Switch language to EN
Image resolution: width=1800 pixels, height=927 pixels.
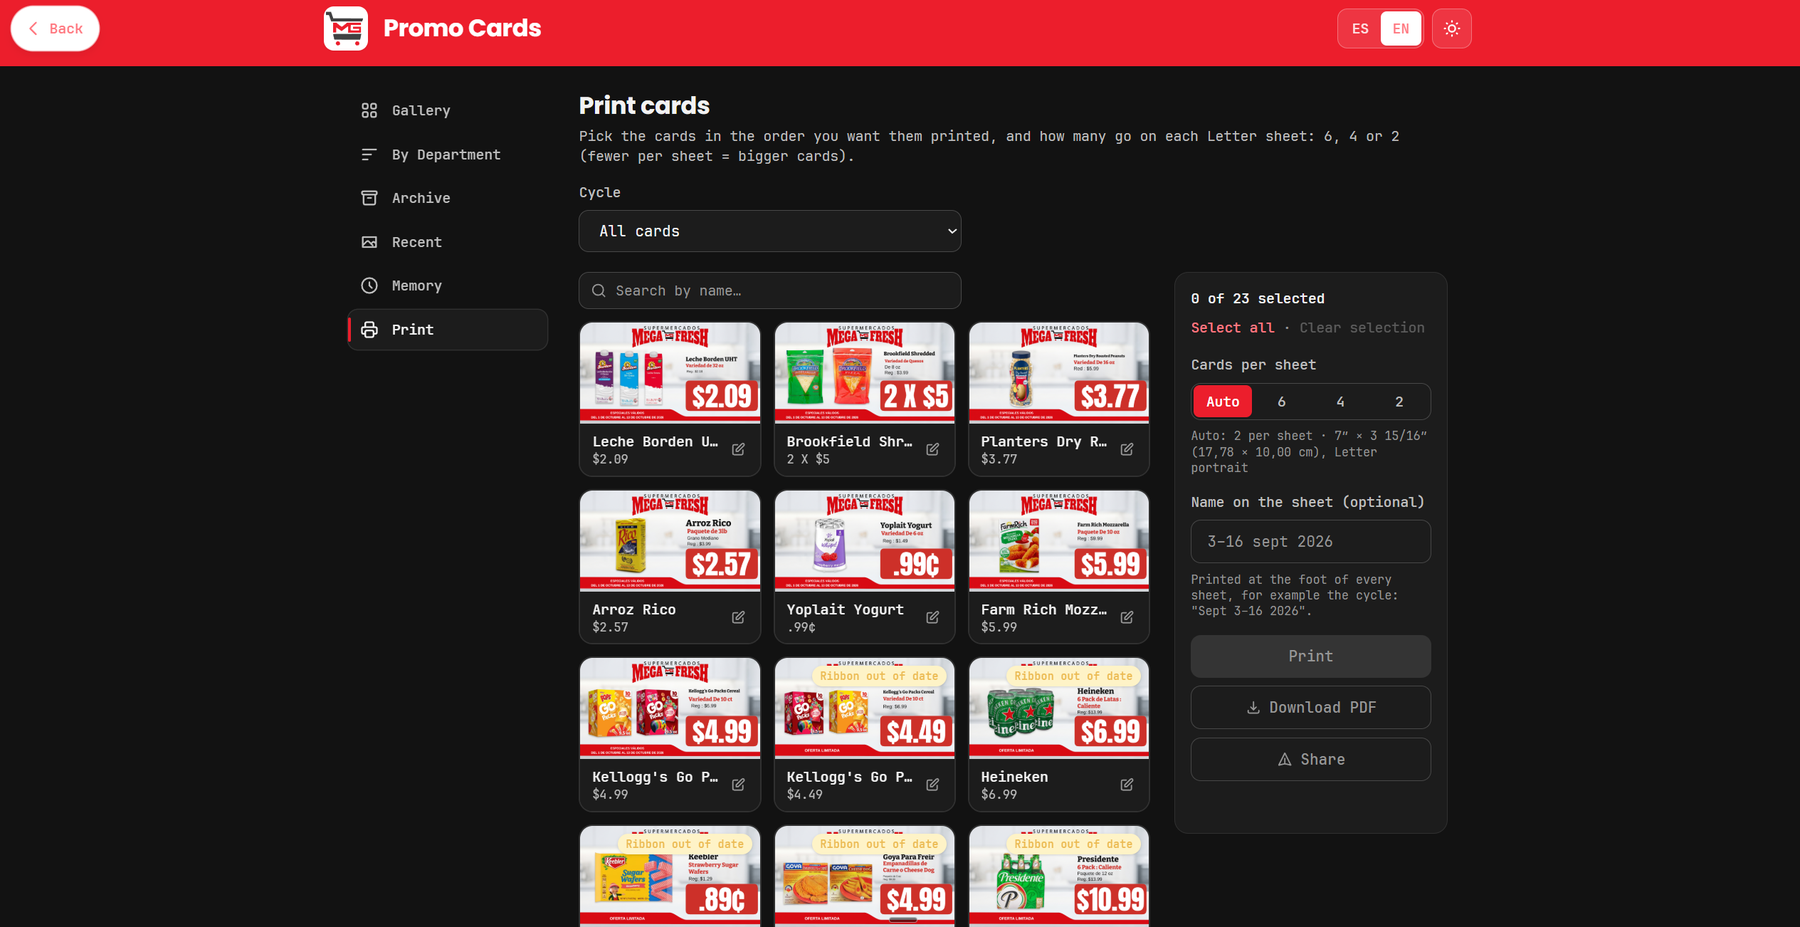click(1400, 28)
